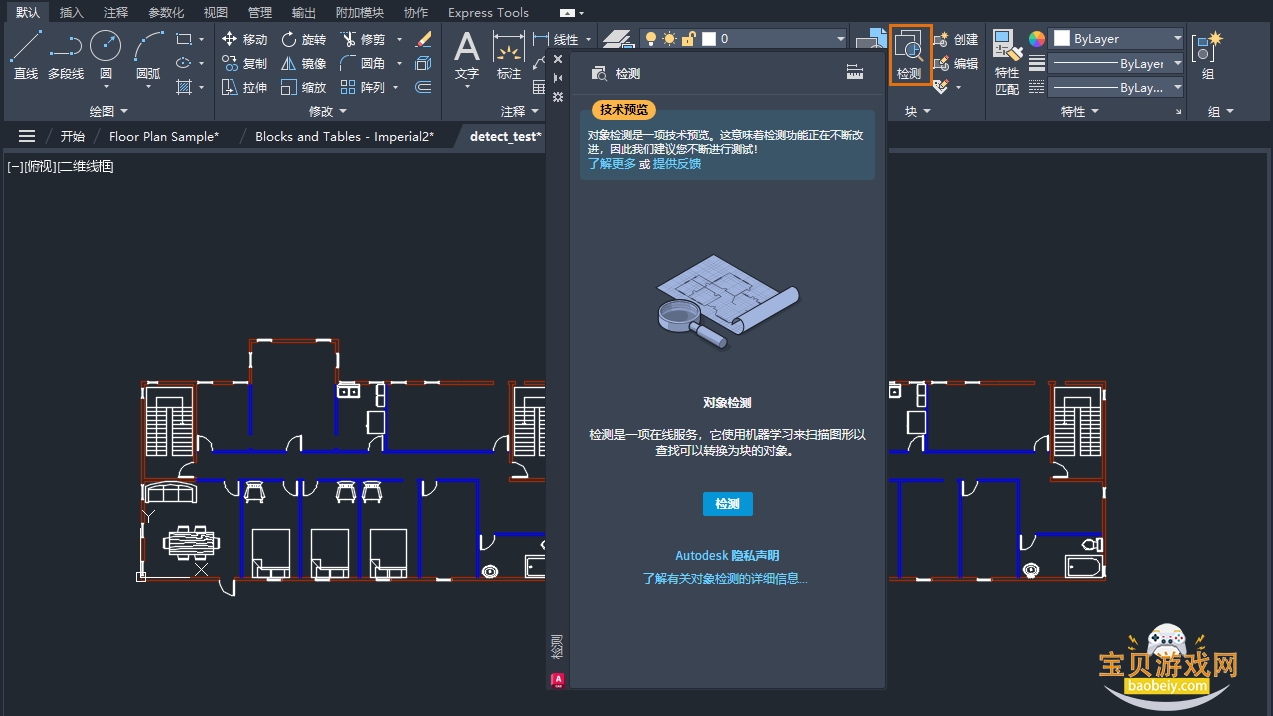Switch to the View (视图) ribbon tab
1273x716 pixels.
[215, 13]
